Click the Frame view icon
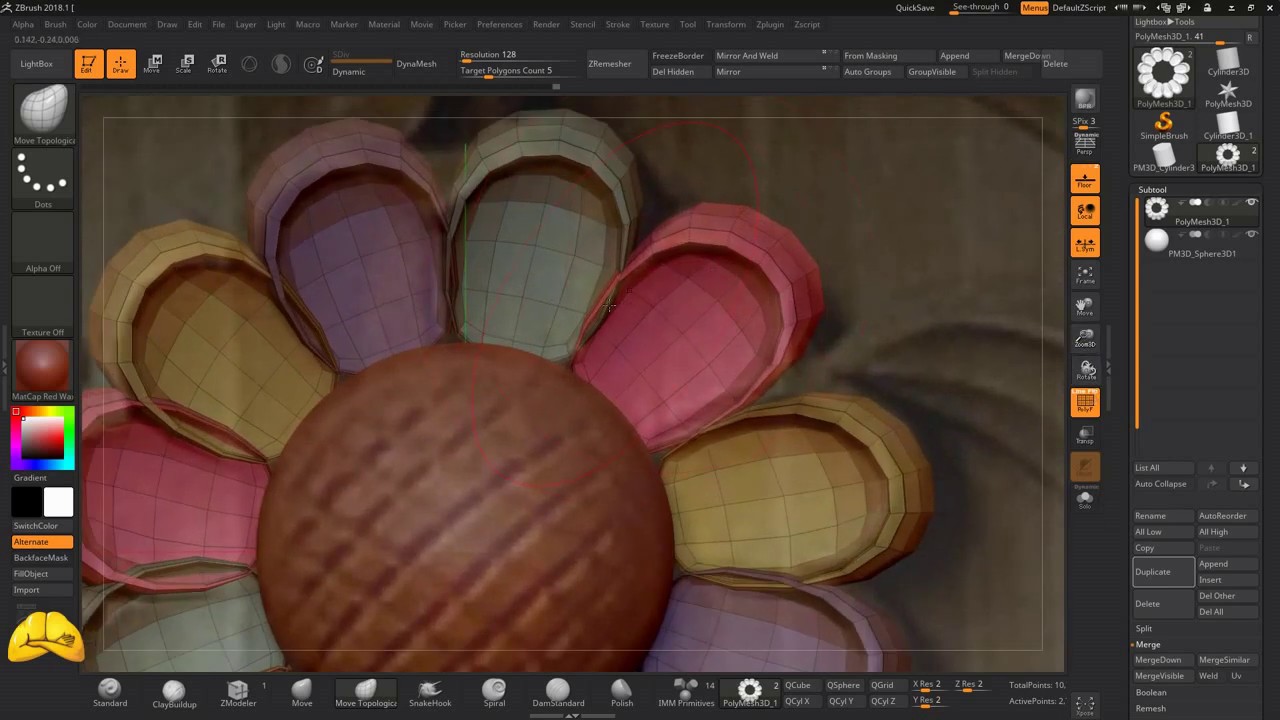 click(x=1085, y=275)
